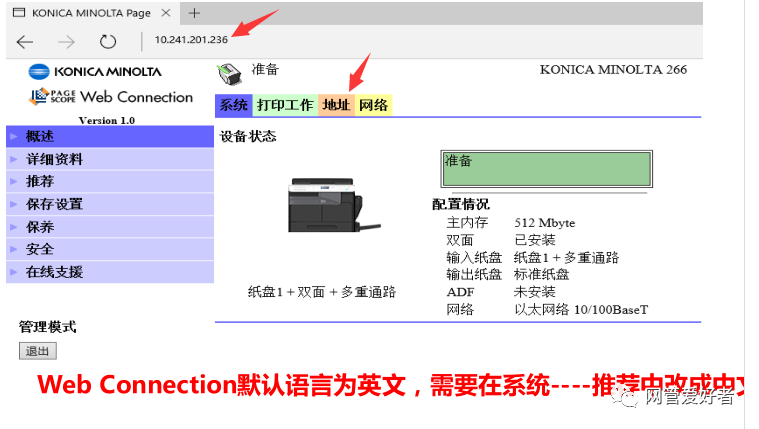Click the 标准纸盘 output tray value
The height and width of the screenshot is (429, 759).
[x=541, y=275]
